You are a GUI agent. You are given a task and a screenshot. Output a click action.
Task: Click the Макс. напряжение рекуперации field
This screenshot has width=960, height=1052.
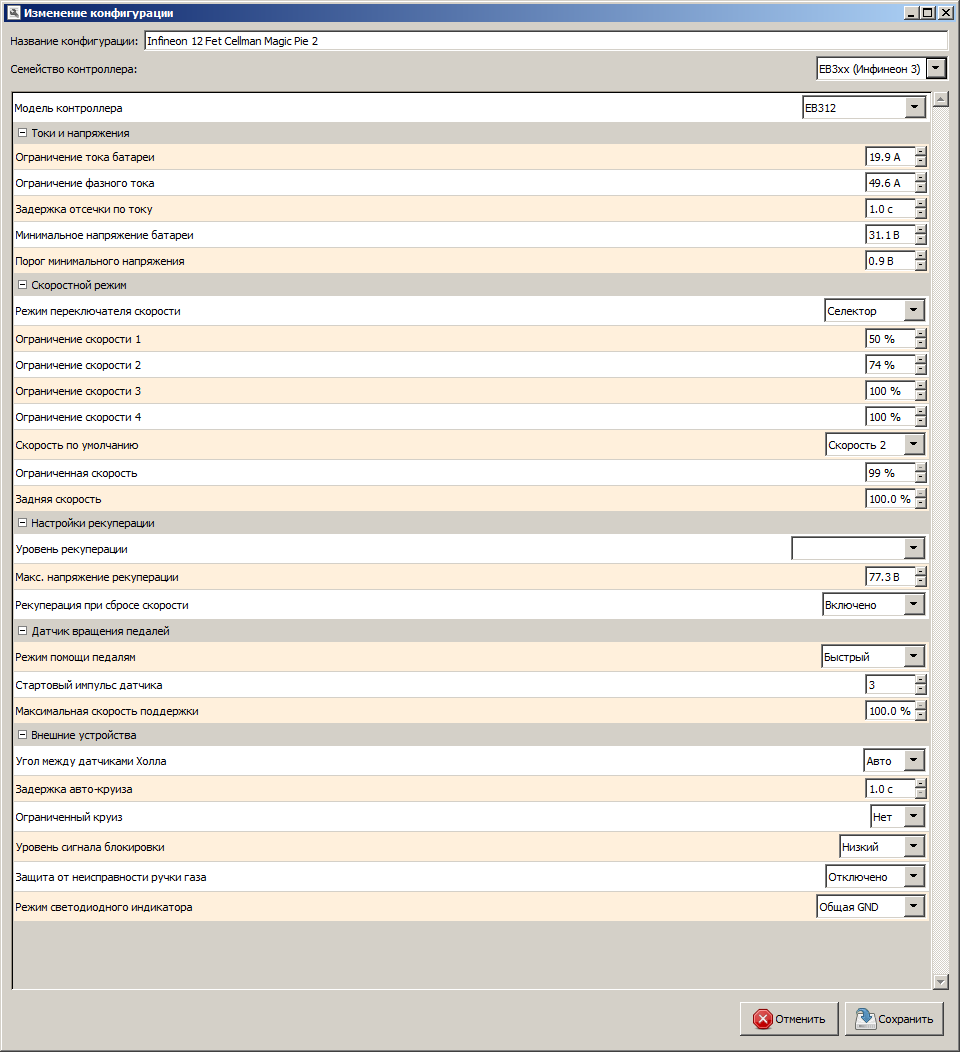[x=890, y=577]
